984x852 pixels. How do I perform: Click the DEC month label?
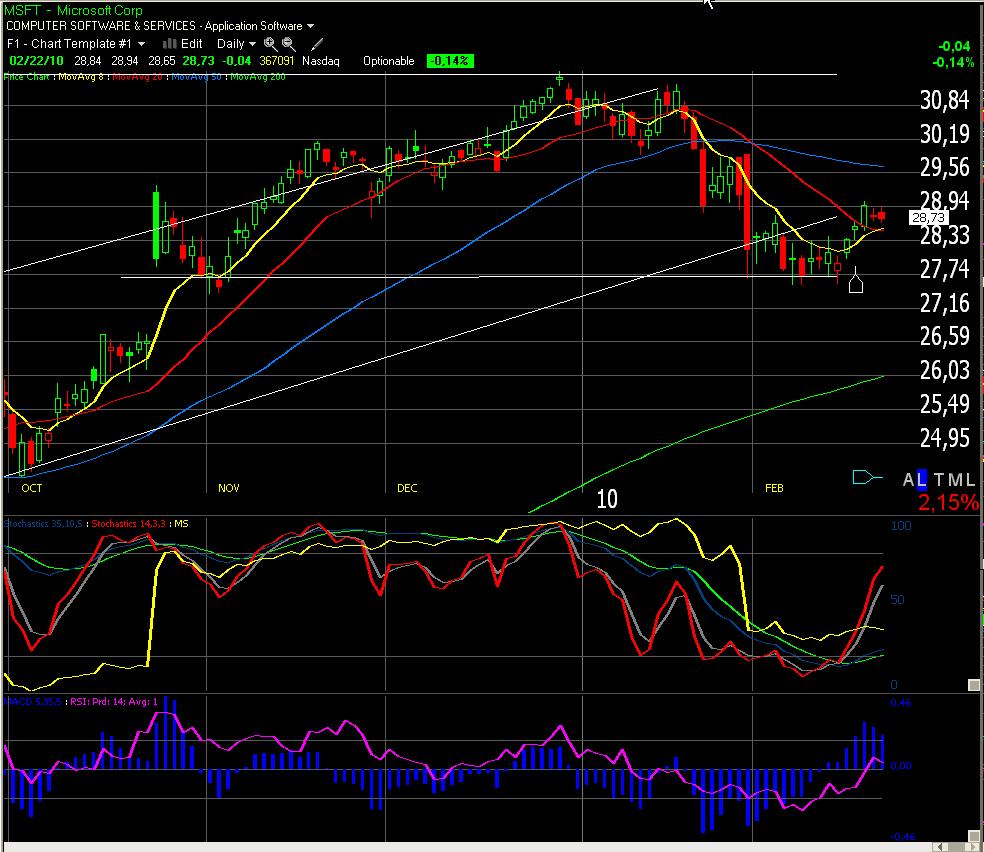tap(407, 488)
